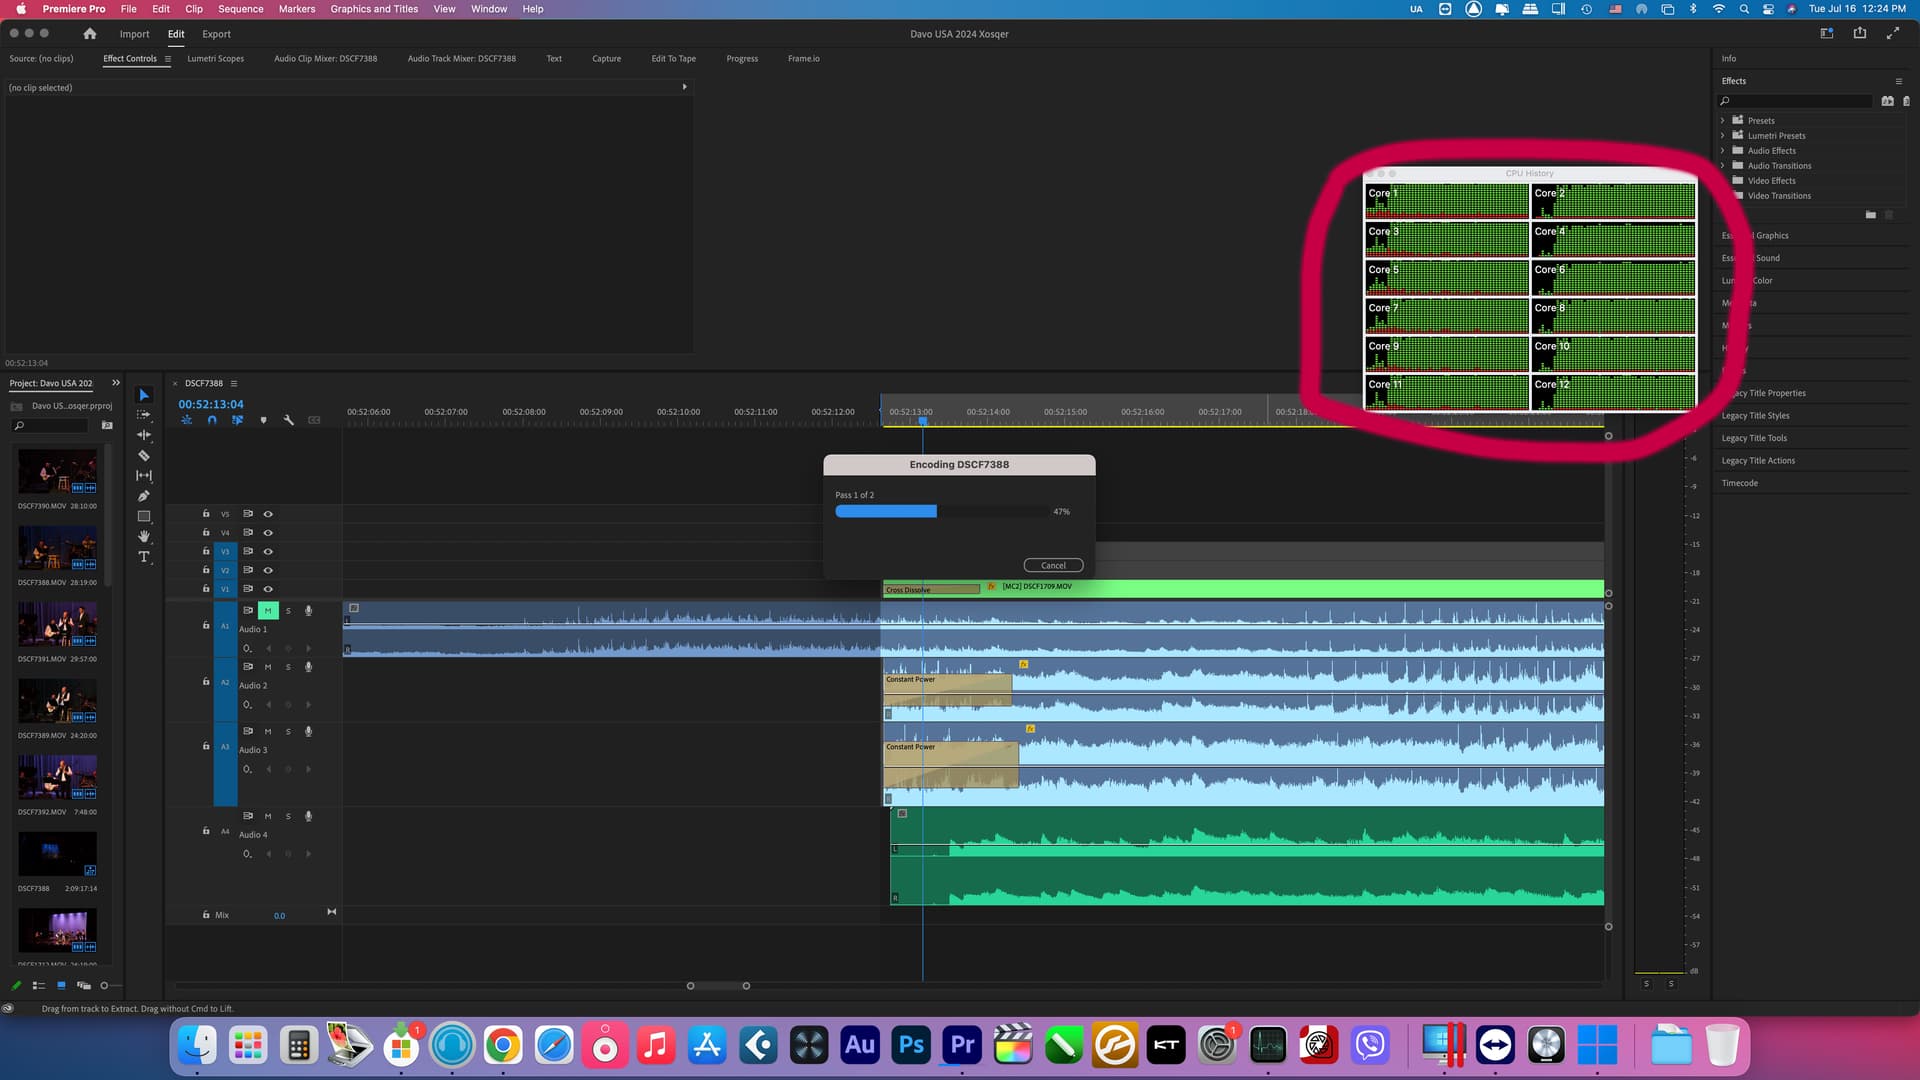
Task: Open the Timecode panel
Action: pyautogui.click(x=1739, y=483)
